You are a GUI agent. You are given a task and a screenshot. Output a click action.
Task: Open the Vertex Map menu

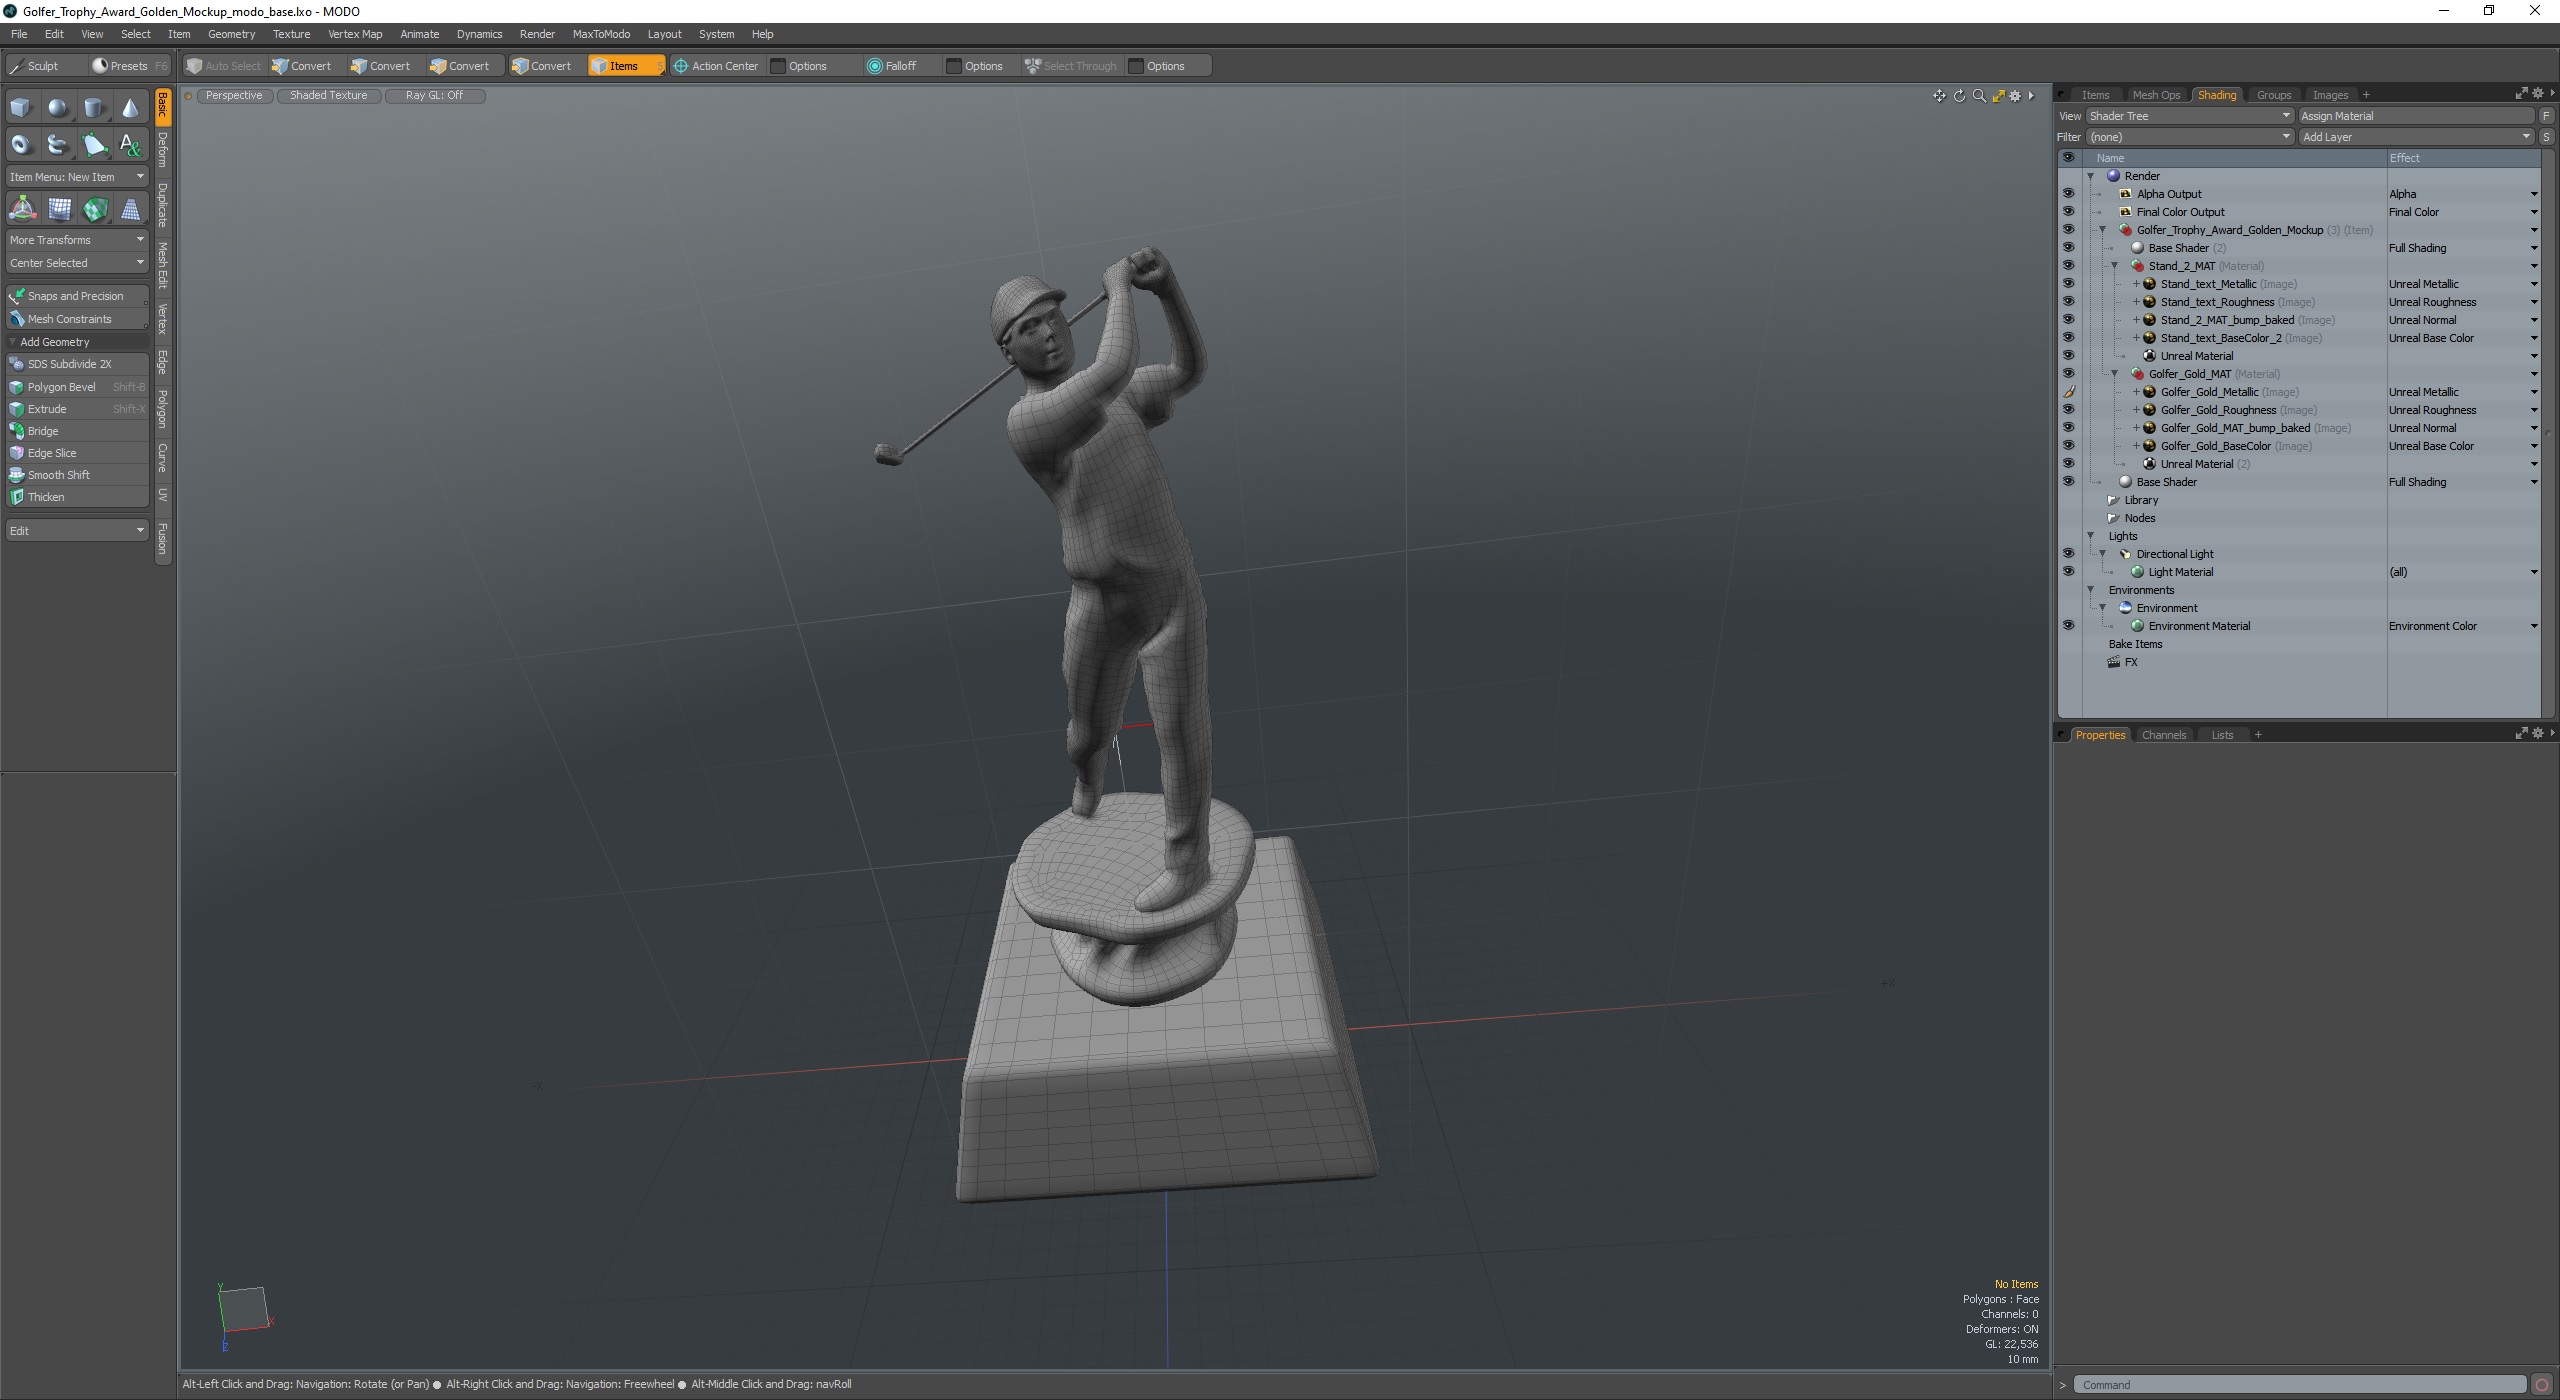point(355,34)
